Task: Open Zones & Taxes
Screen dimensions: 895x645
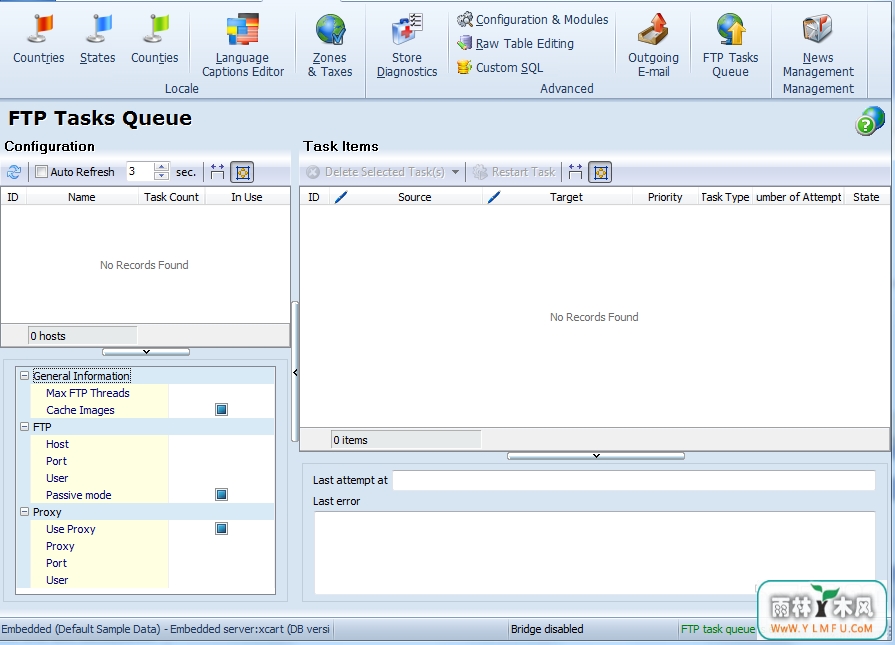Action: [330, 46]
